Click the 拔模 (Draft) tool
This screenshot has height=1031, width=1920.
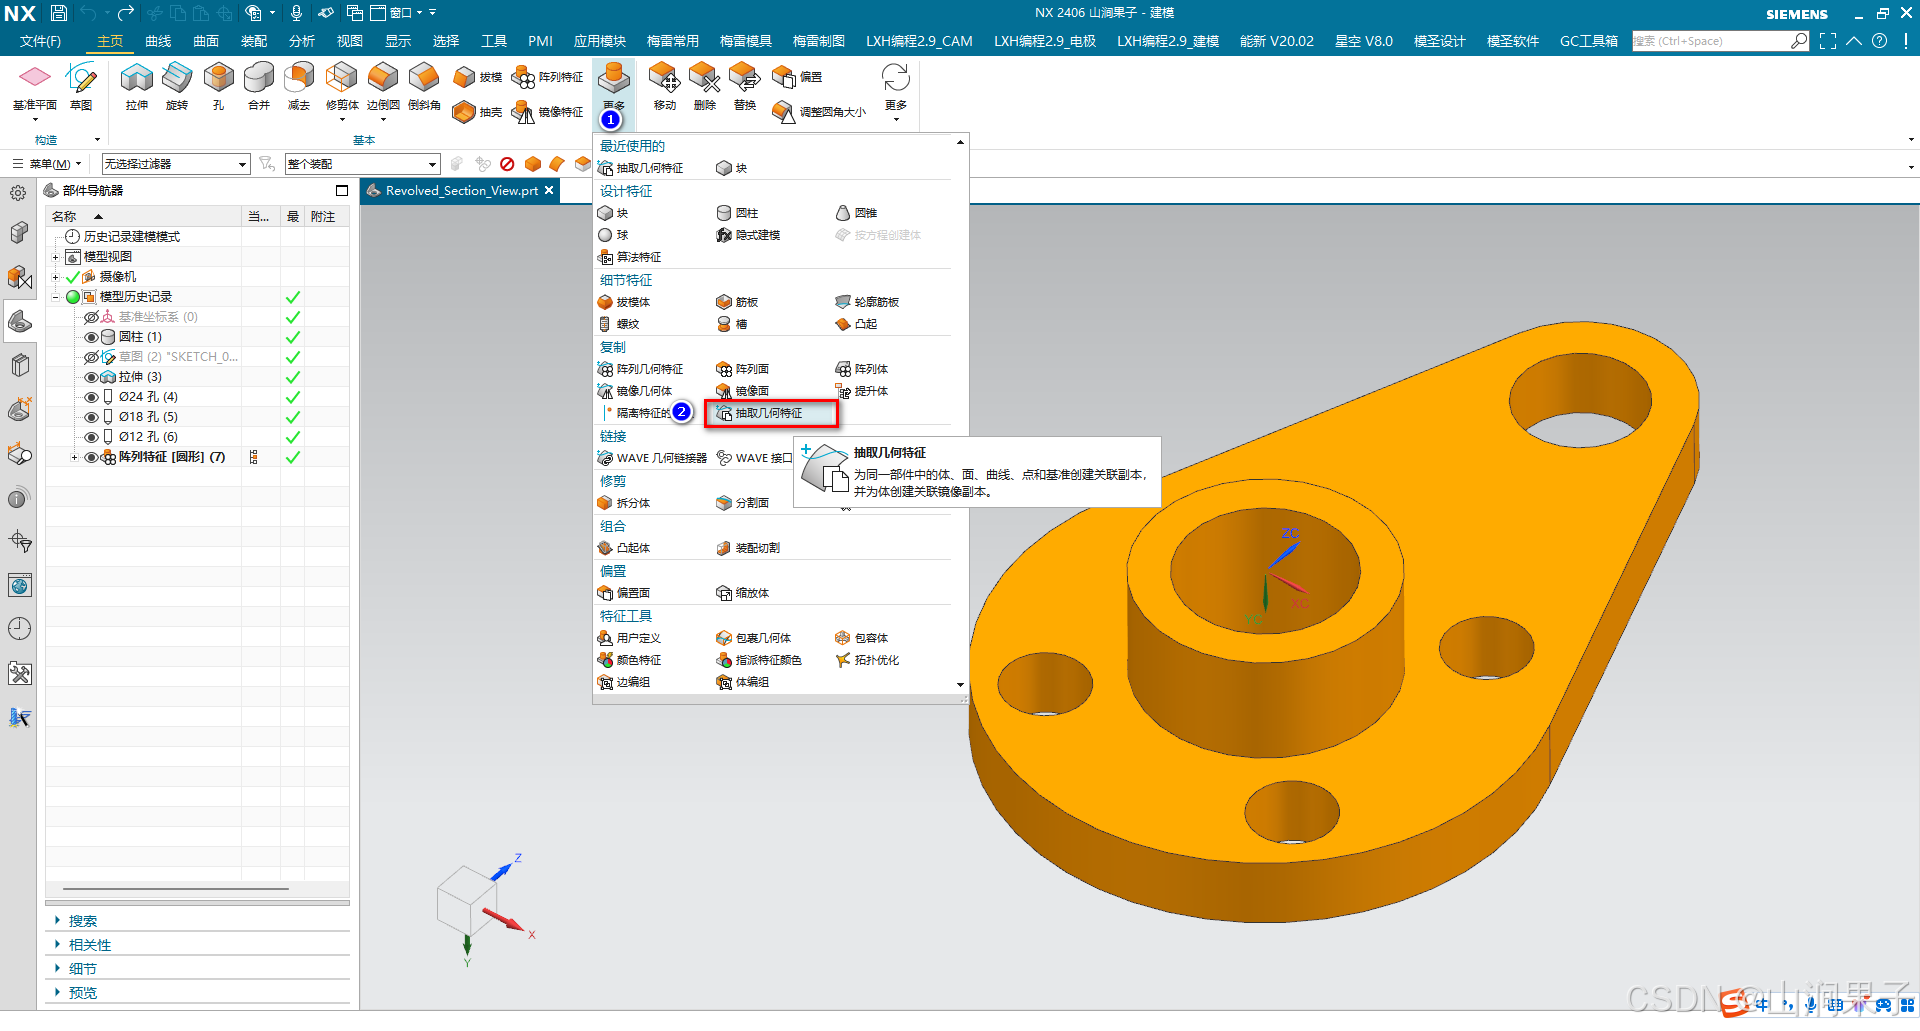pos(477,77)
